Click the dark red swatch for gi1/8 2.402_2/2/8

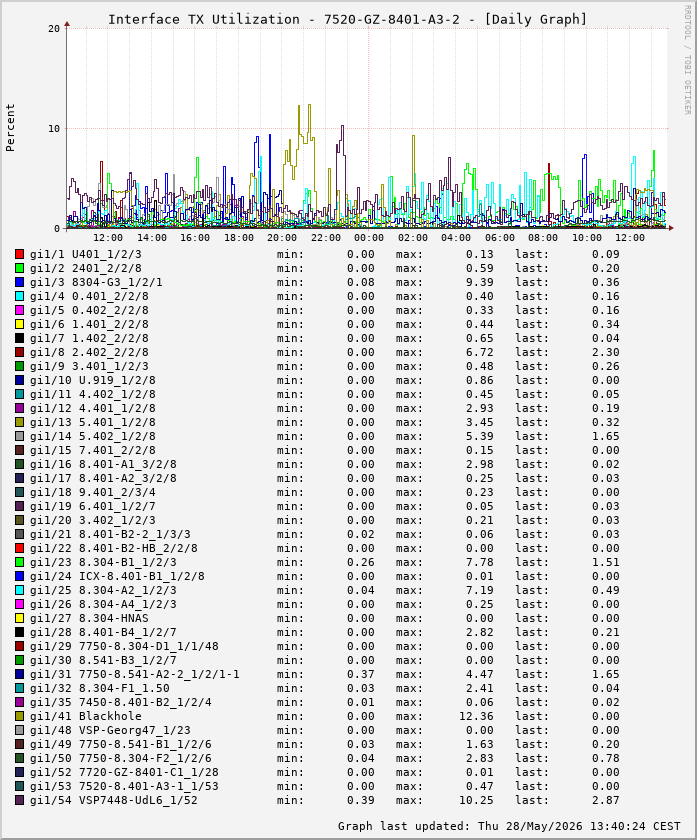point(20,352)
